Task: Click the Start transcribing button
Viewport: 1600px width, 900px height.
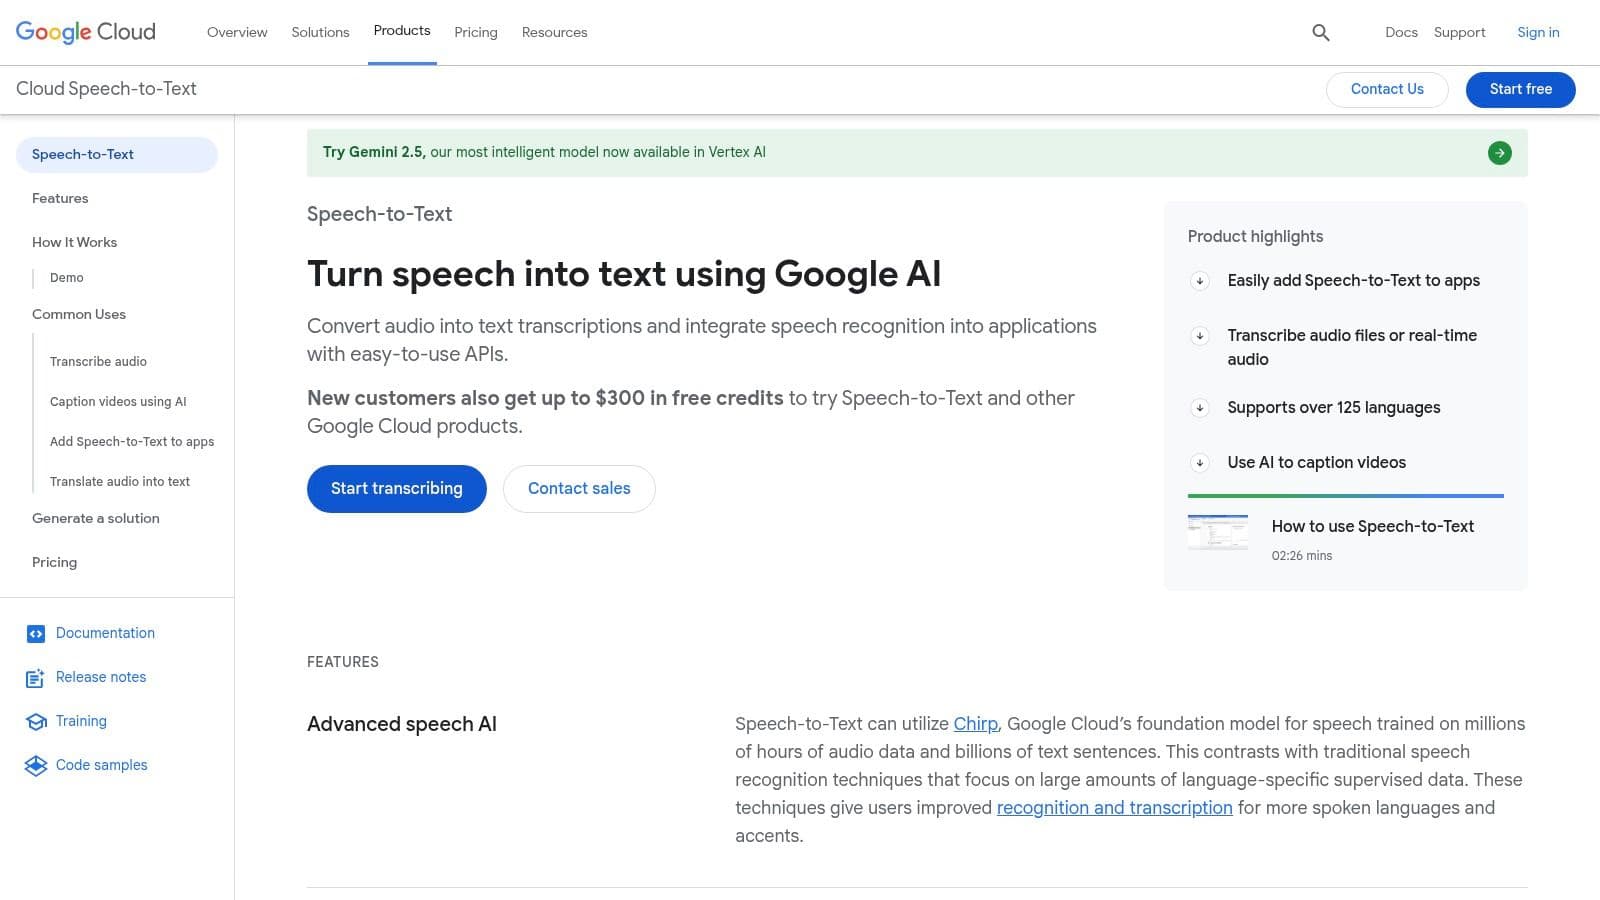Action: [x=396, y=488]
